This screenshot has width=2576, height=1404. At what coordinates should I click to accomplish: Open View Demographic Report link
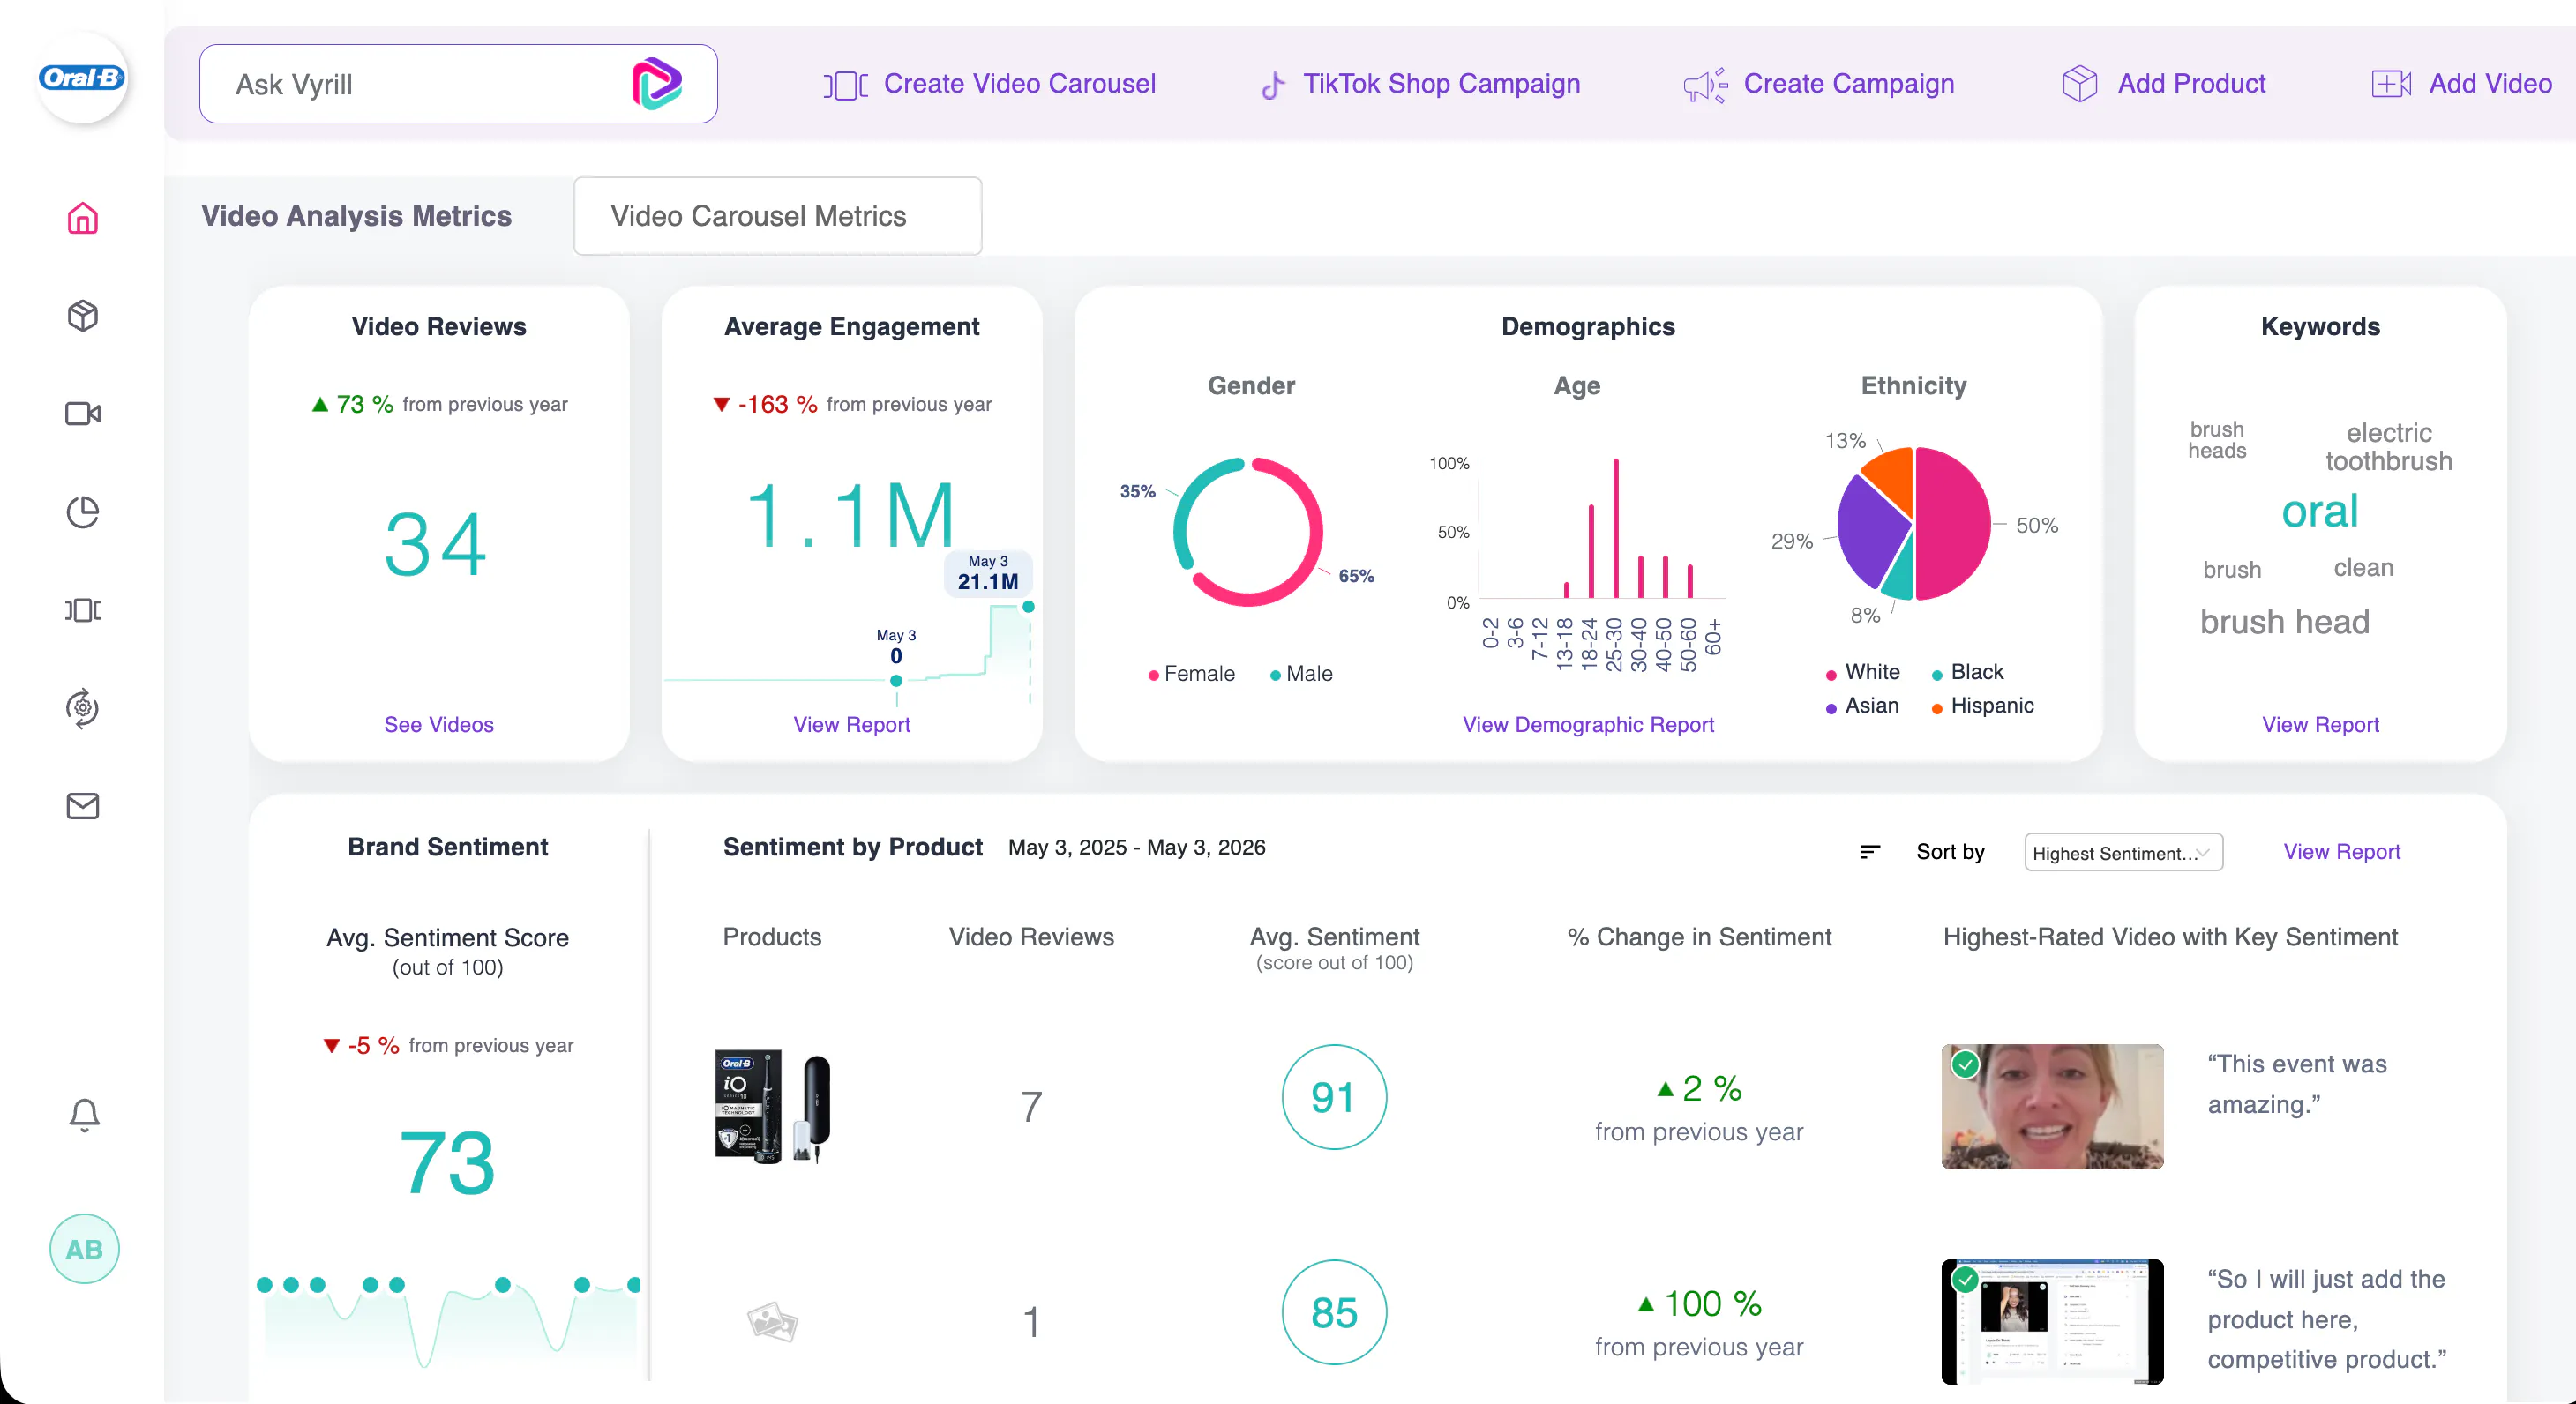(1588, 724)
